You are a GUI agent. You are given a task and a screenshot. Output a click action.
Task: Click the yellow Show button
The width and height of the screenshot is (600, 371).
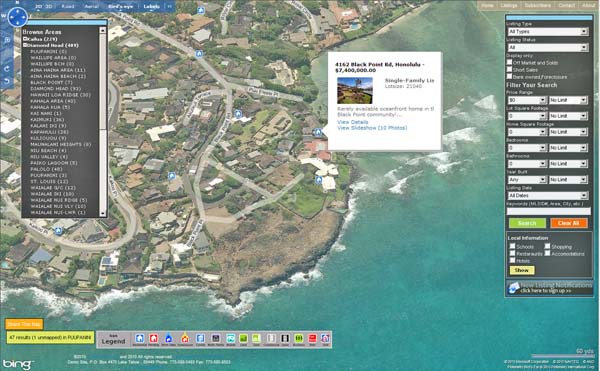tap(522, 270)
